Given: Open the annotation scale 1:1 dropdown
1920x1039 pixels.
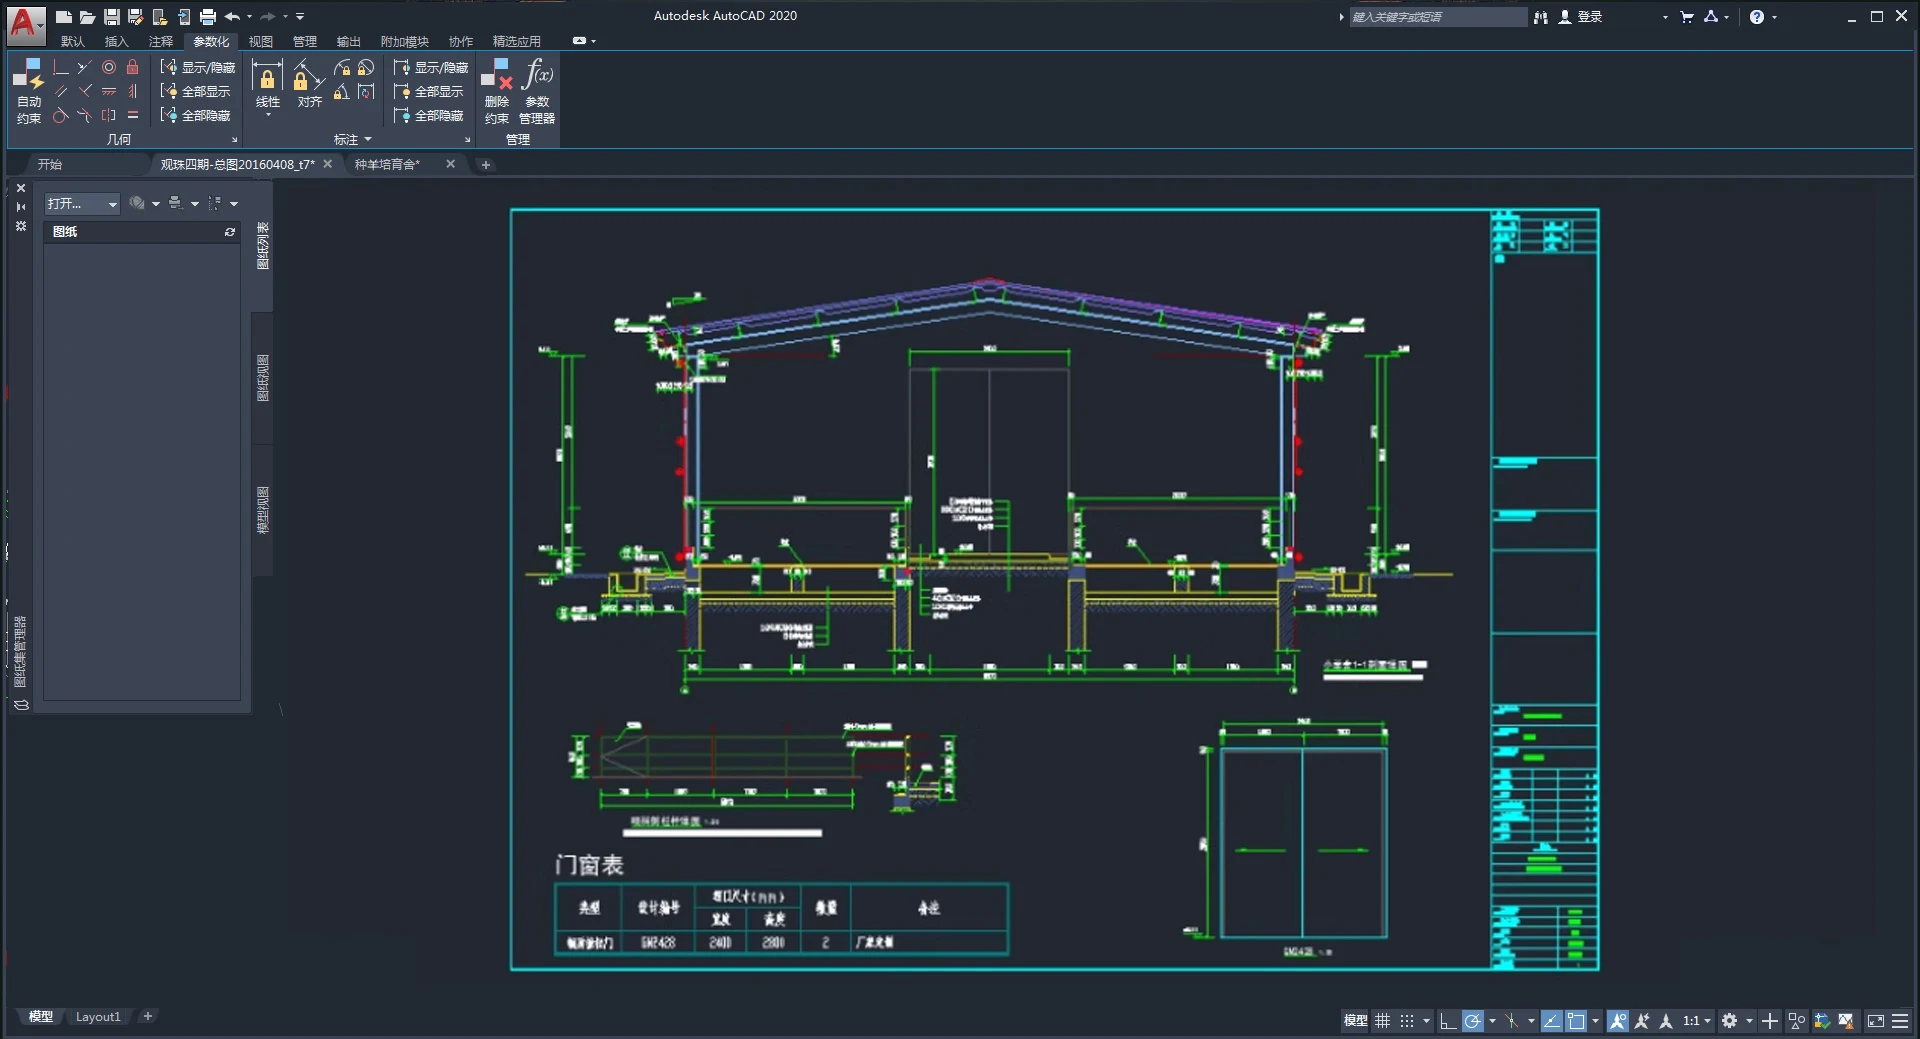Looking at the screenshot, I should coord(1697,1021).
